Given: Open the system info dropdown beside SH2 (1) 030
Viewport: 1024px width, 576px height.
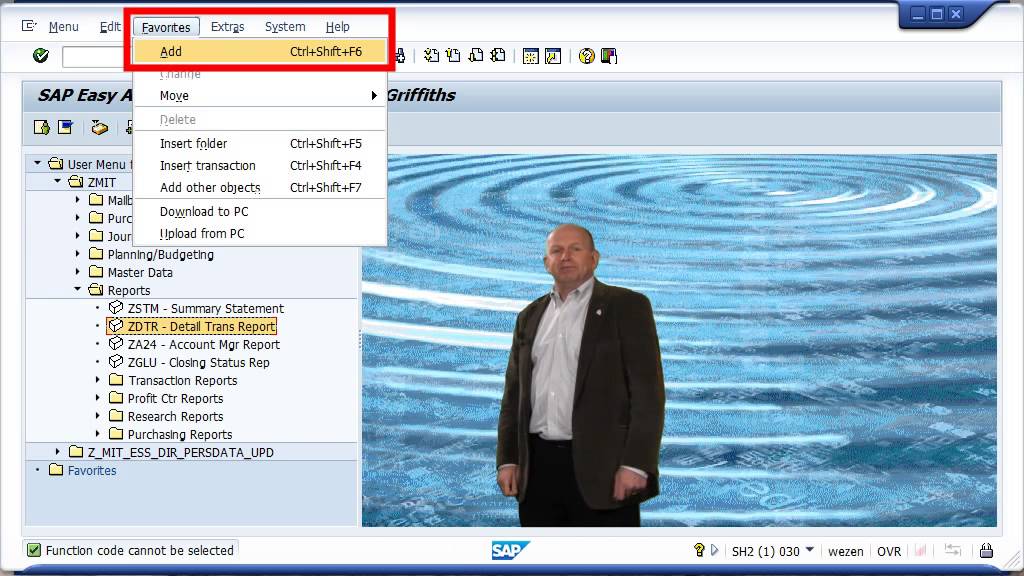Looking at the screenshot, I should (810, 550).
